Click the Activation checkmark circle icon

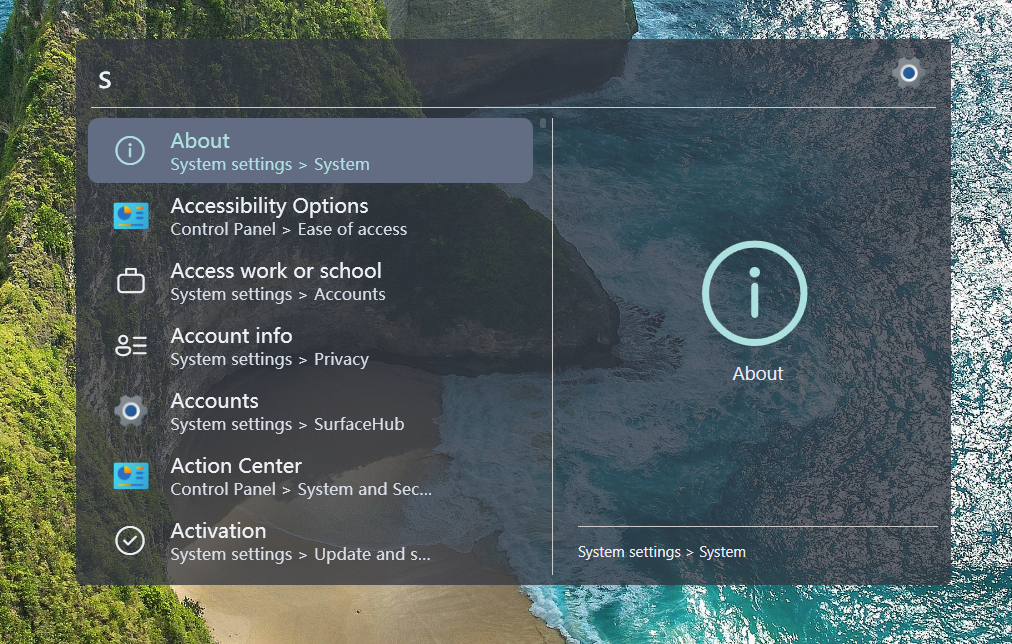[x=130, y=541]
